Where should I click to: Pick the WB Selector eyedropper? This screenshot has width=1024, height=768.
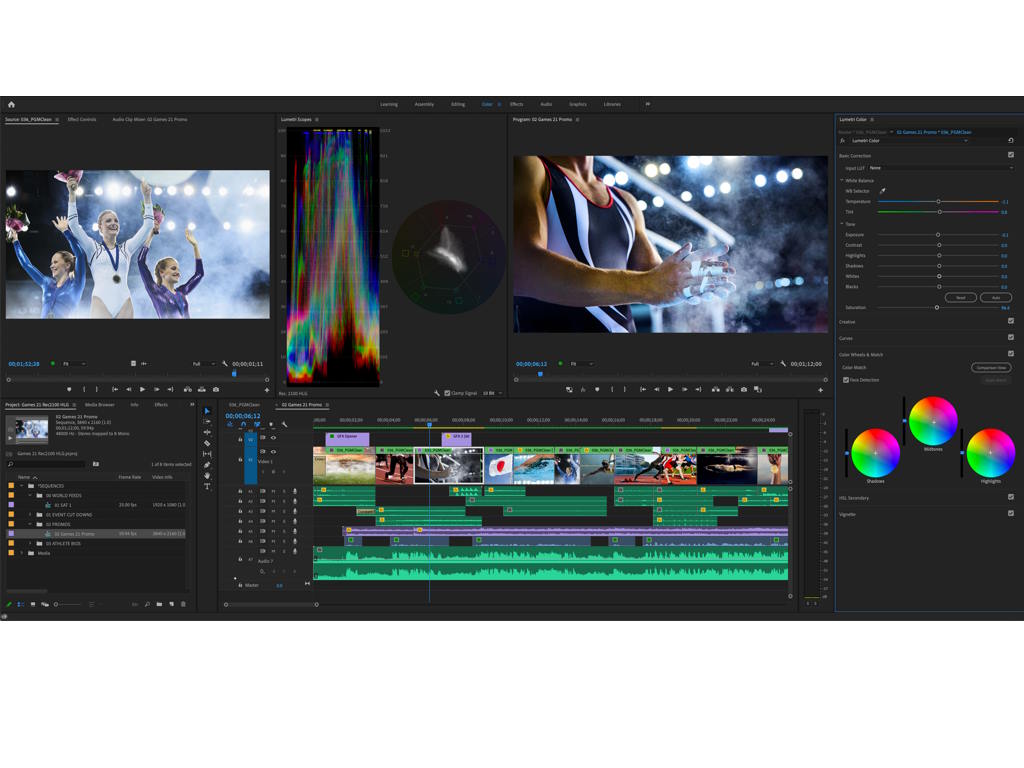coord(882,191)
